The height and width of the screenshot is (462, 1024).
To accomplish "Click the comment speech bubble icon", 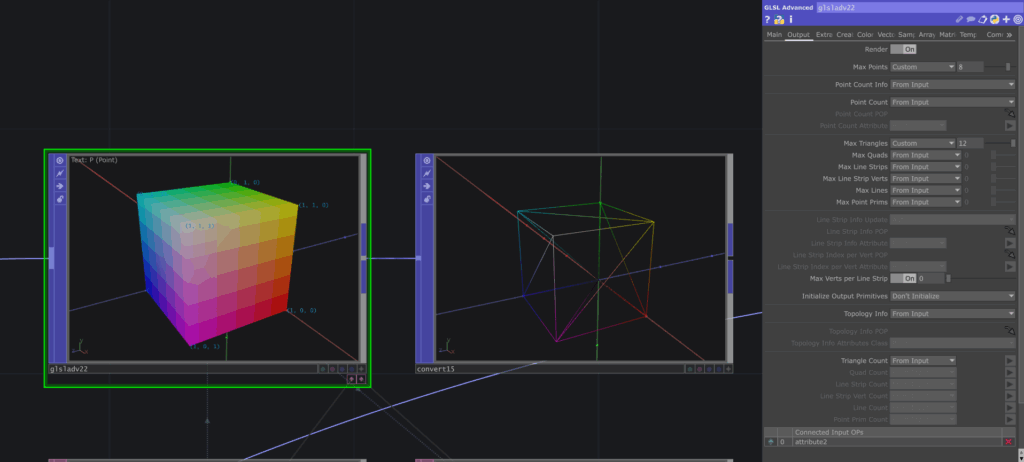I will point(970,19).
